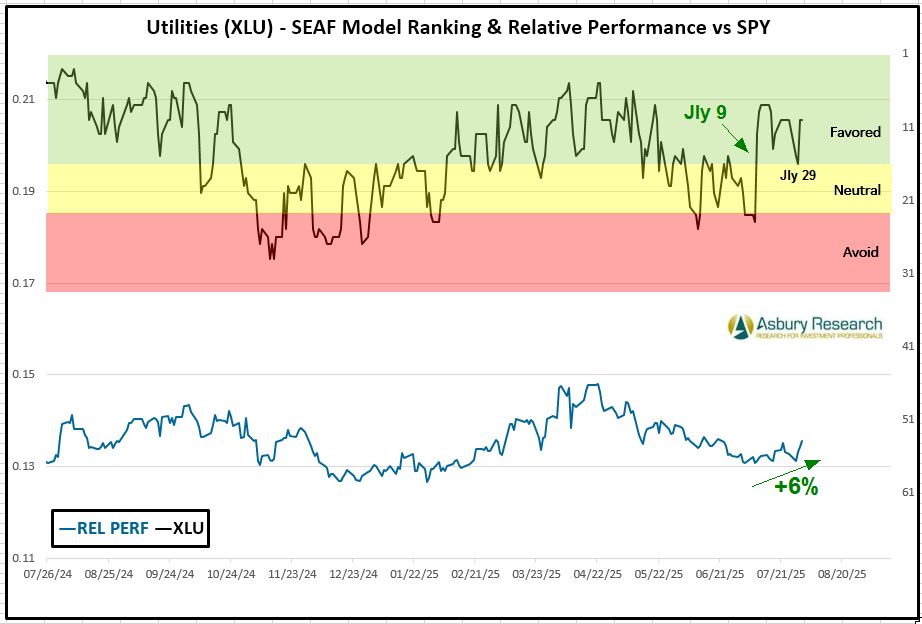Image resolution: width=922 pixels, height=624 pixels.
Task: Click the green Jly 9 annotation
Action: coord(705,113)
